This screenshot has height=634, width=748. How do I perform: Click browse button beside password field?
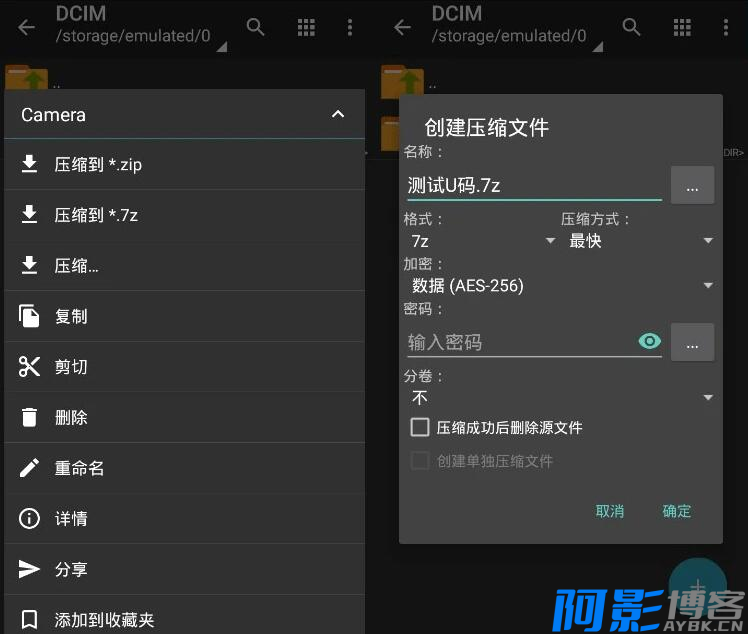(x=692, y=343)
